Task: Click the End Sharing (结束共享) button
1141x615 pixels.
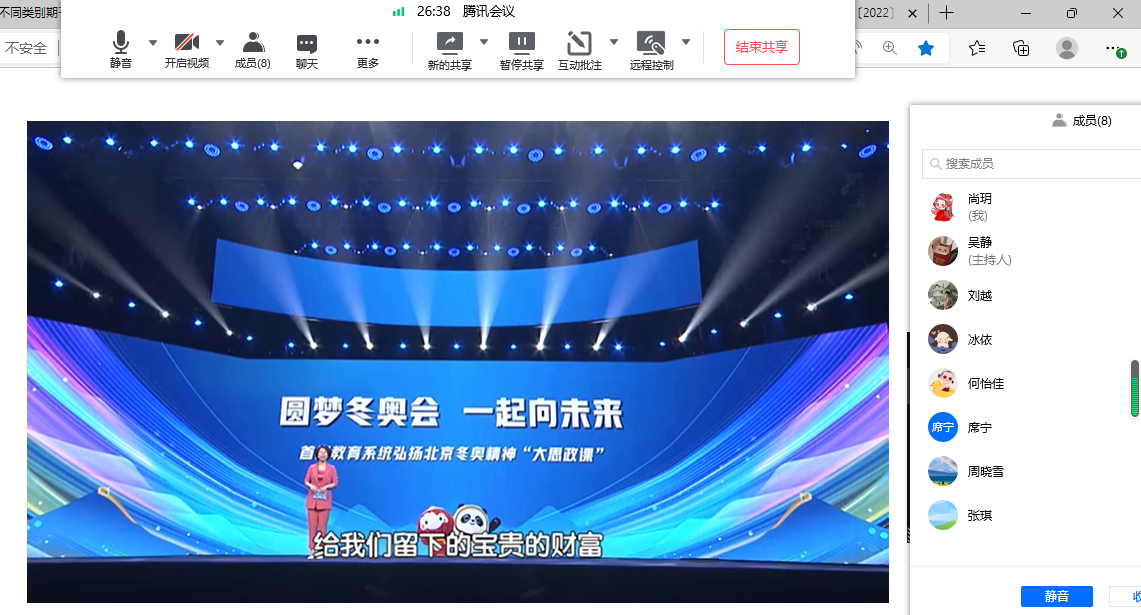Action: pos(762,47)
